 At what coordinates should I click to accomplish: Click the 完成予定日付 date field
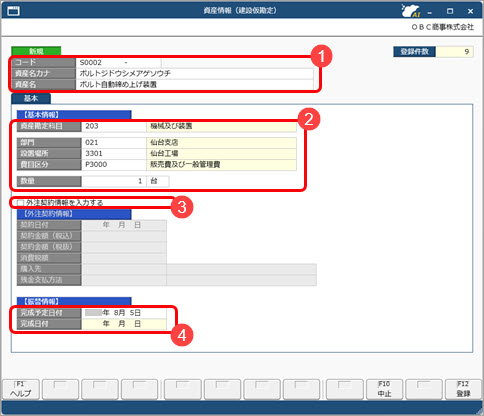[124, 313]
